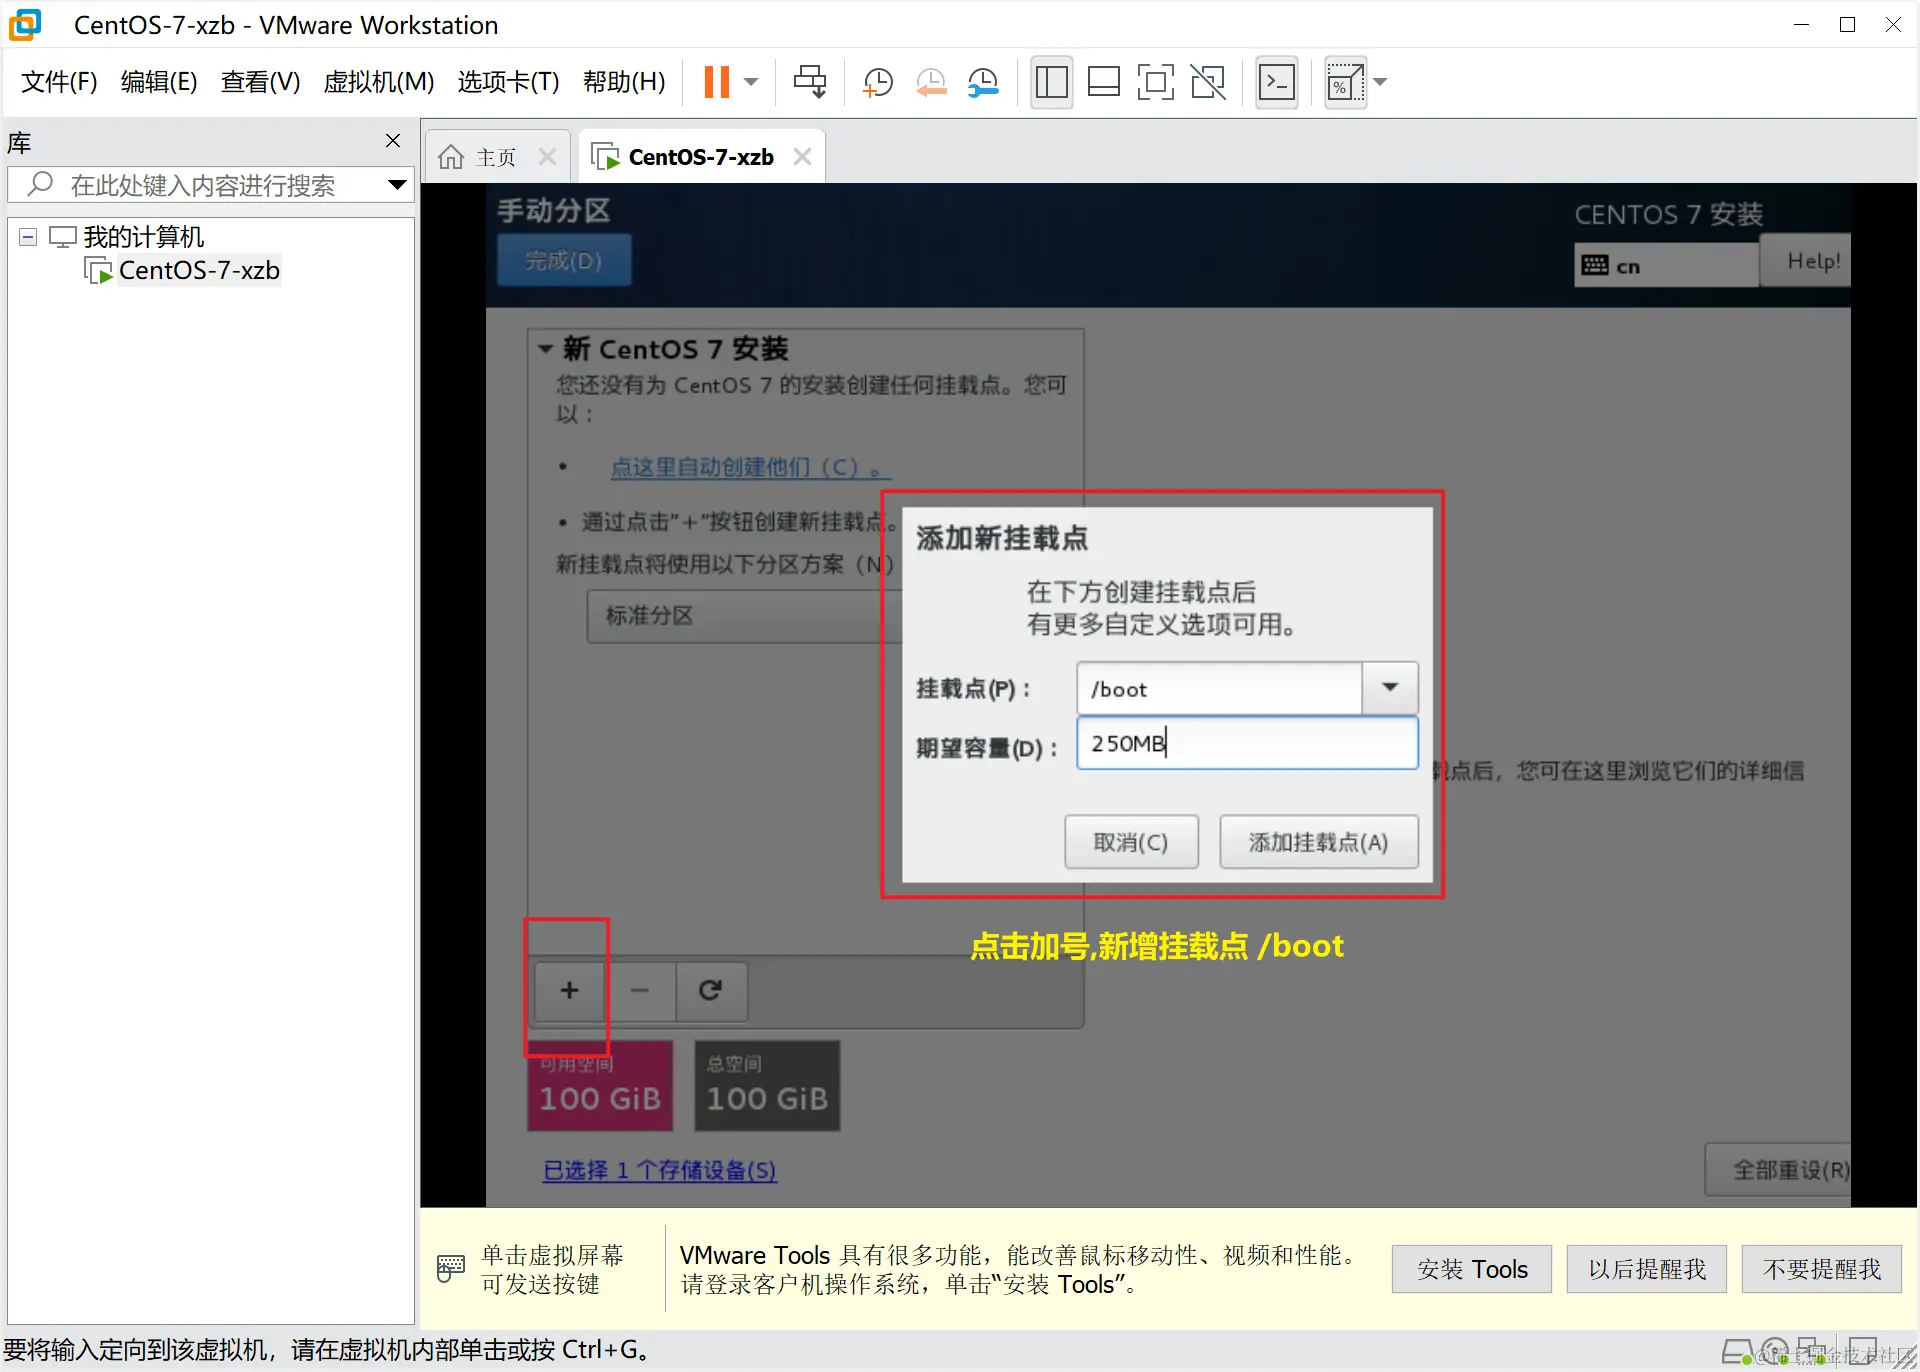Click the 可用空间 100 GiB tile

coord(600,1086)
